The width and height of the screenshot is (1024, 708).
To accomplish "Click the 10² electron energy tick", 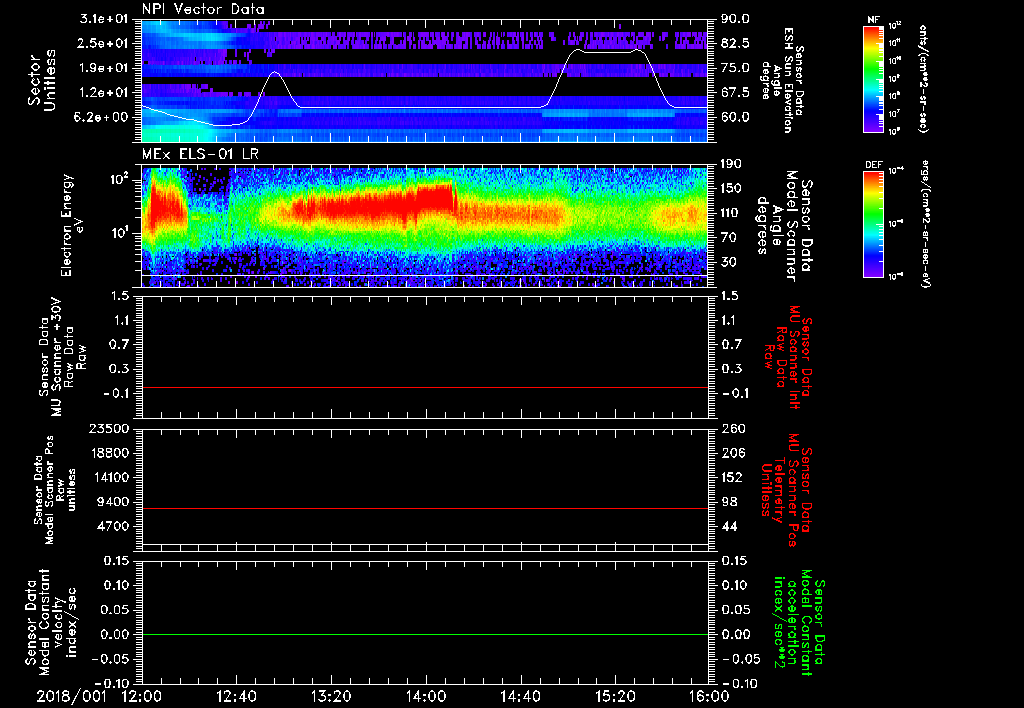I will point(118,179).
